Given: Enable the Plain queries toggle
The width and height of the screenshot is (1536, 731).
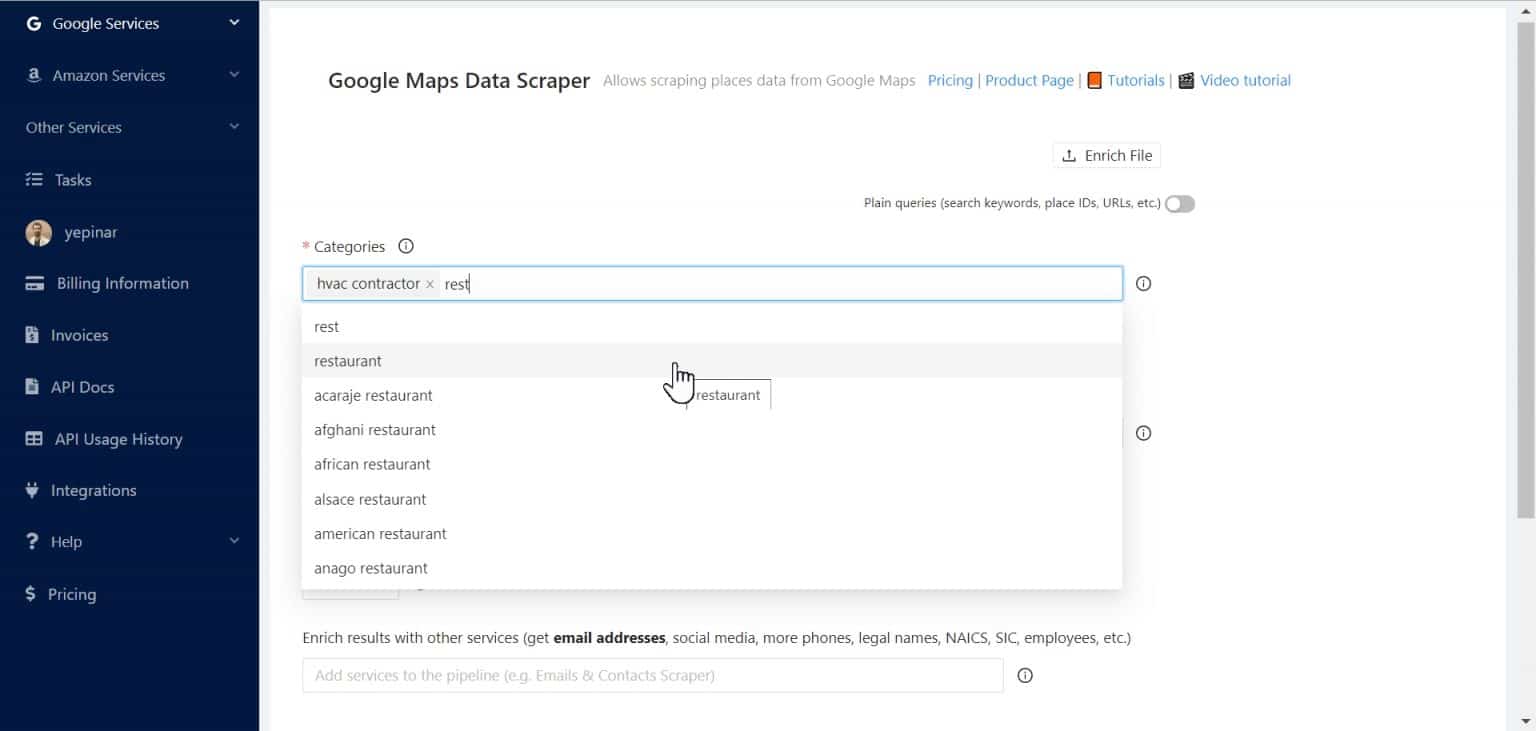Looking at the screenshot, I should 1179,203.
